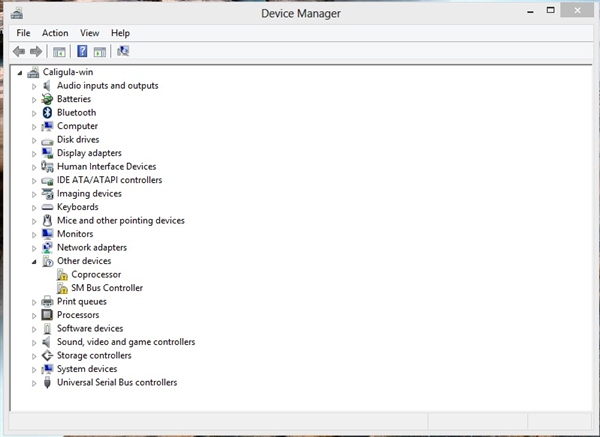Click the Monitors icon
This screenshot has width=600, height=437.
47,234
